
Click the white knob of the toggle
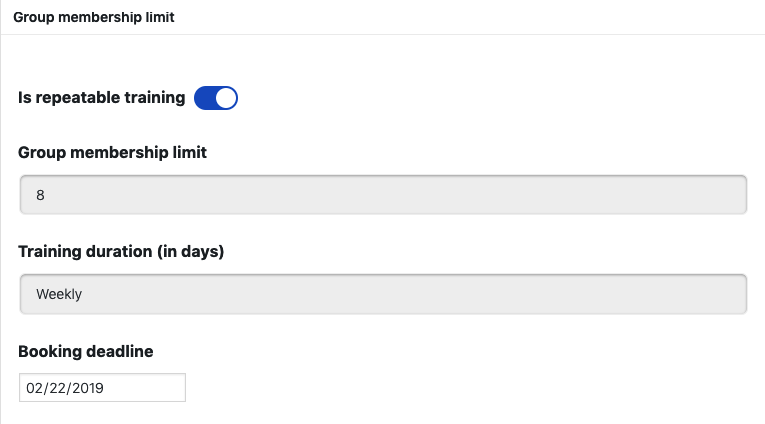point(226,98)
